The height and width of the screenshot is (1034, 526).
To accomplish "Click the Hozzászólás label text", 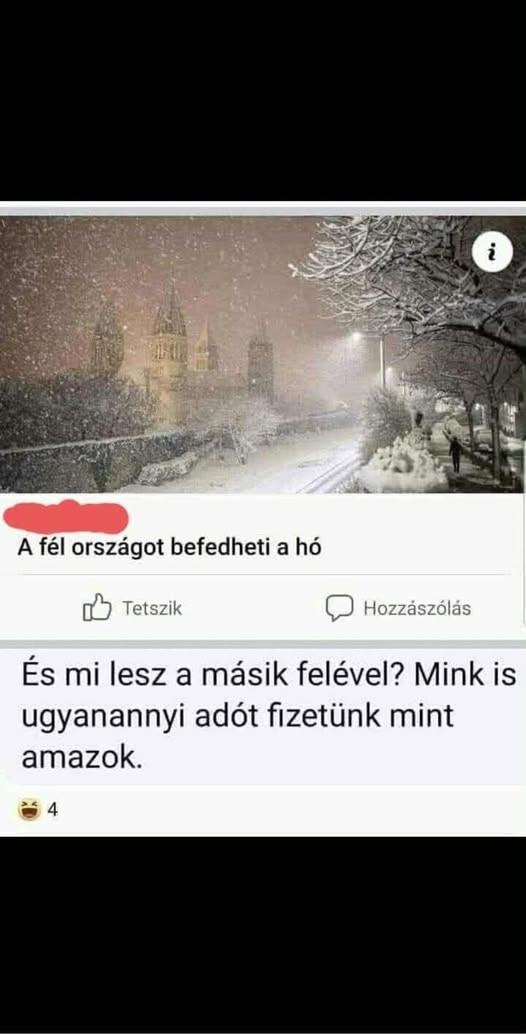I will (417, 608).
